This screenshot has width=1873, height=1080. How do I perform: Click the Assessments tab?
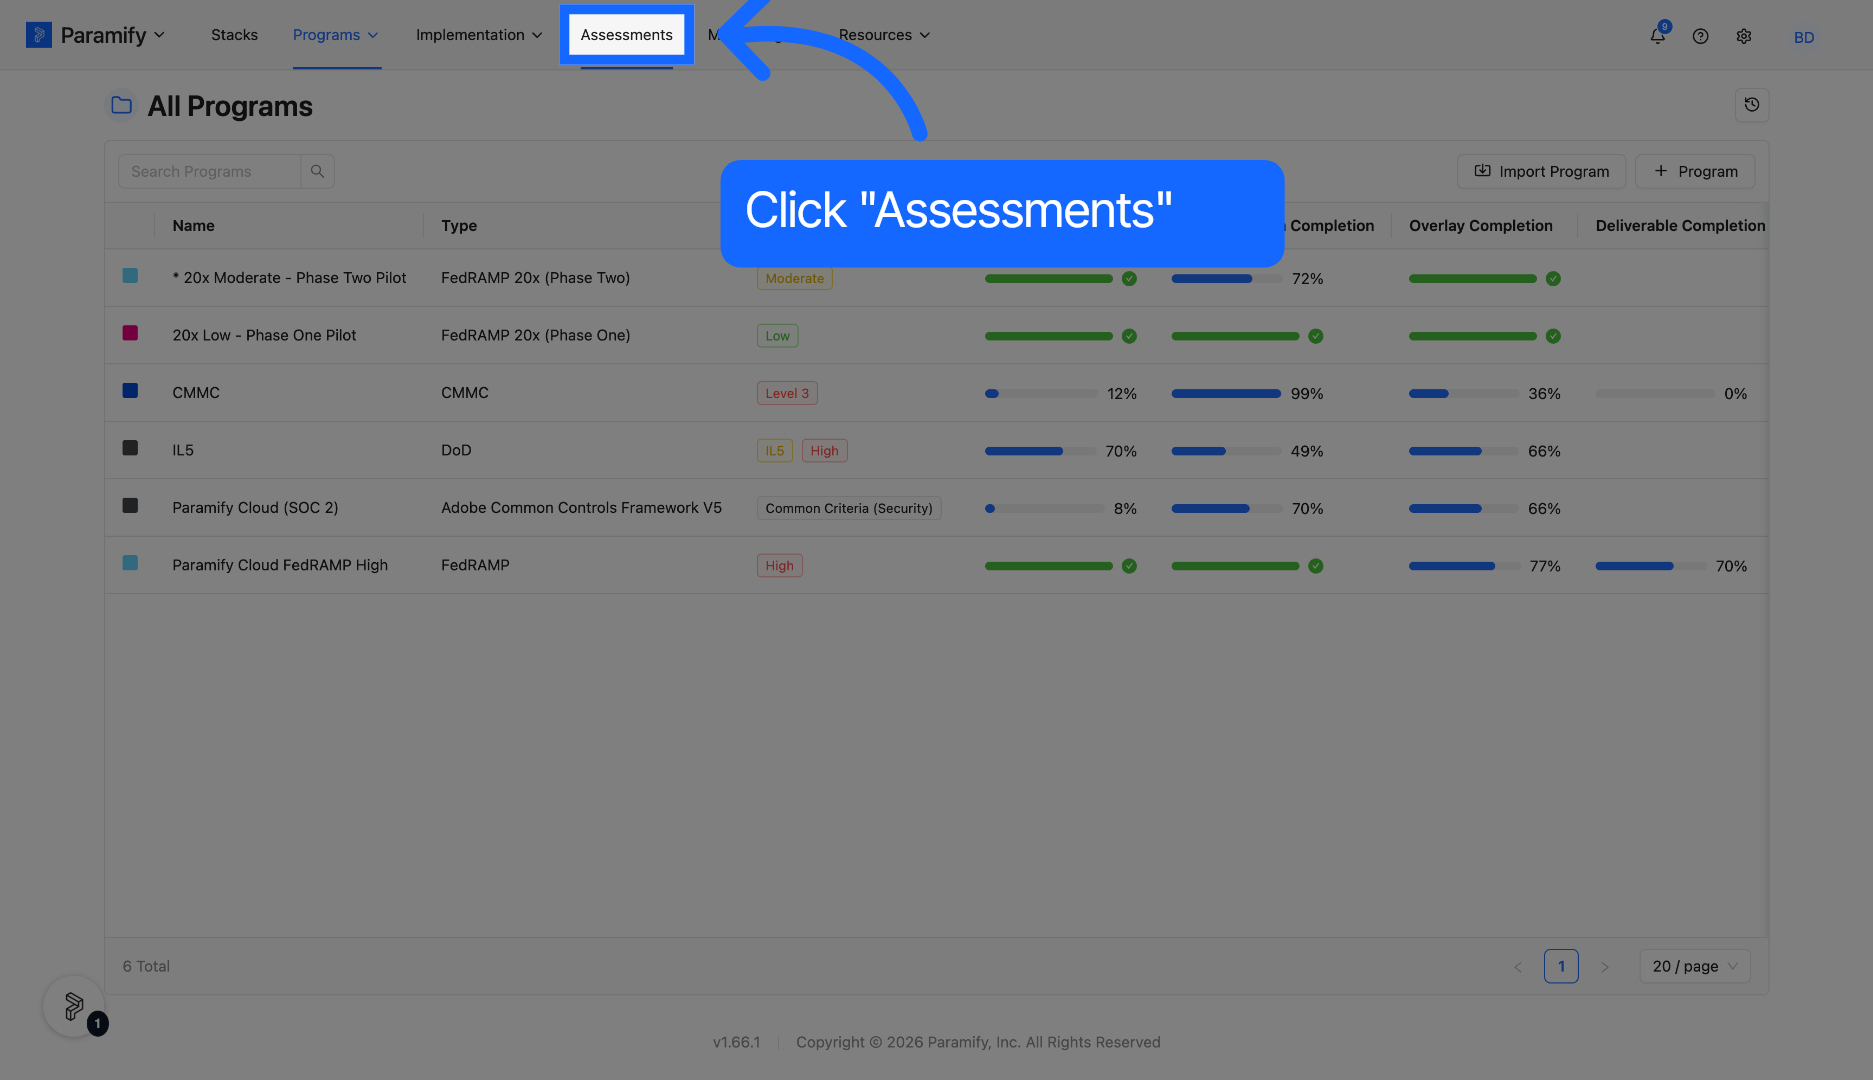point(627,35)
